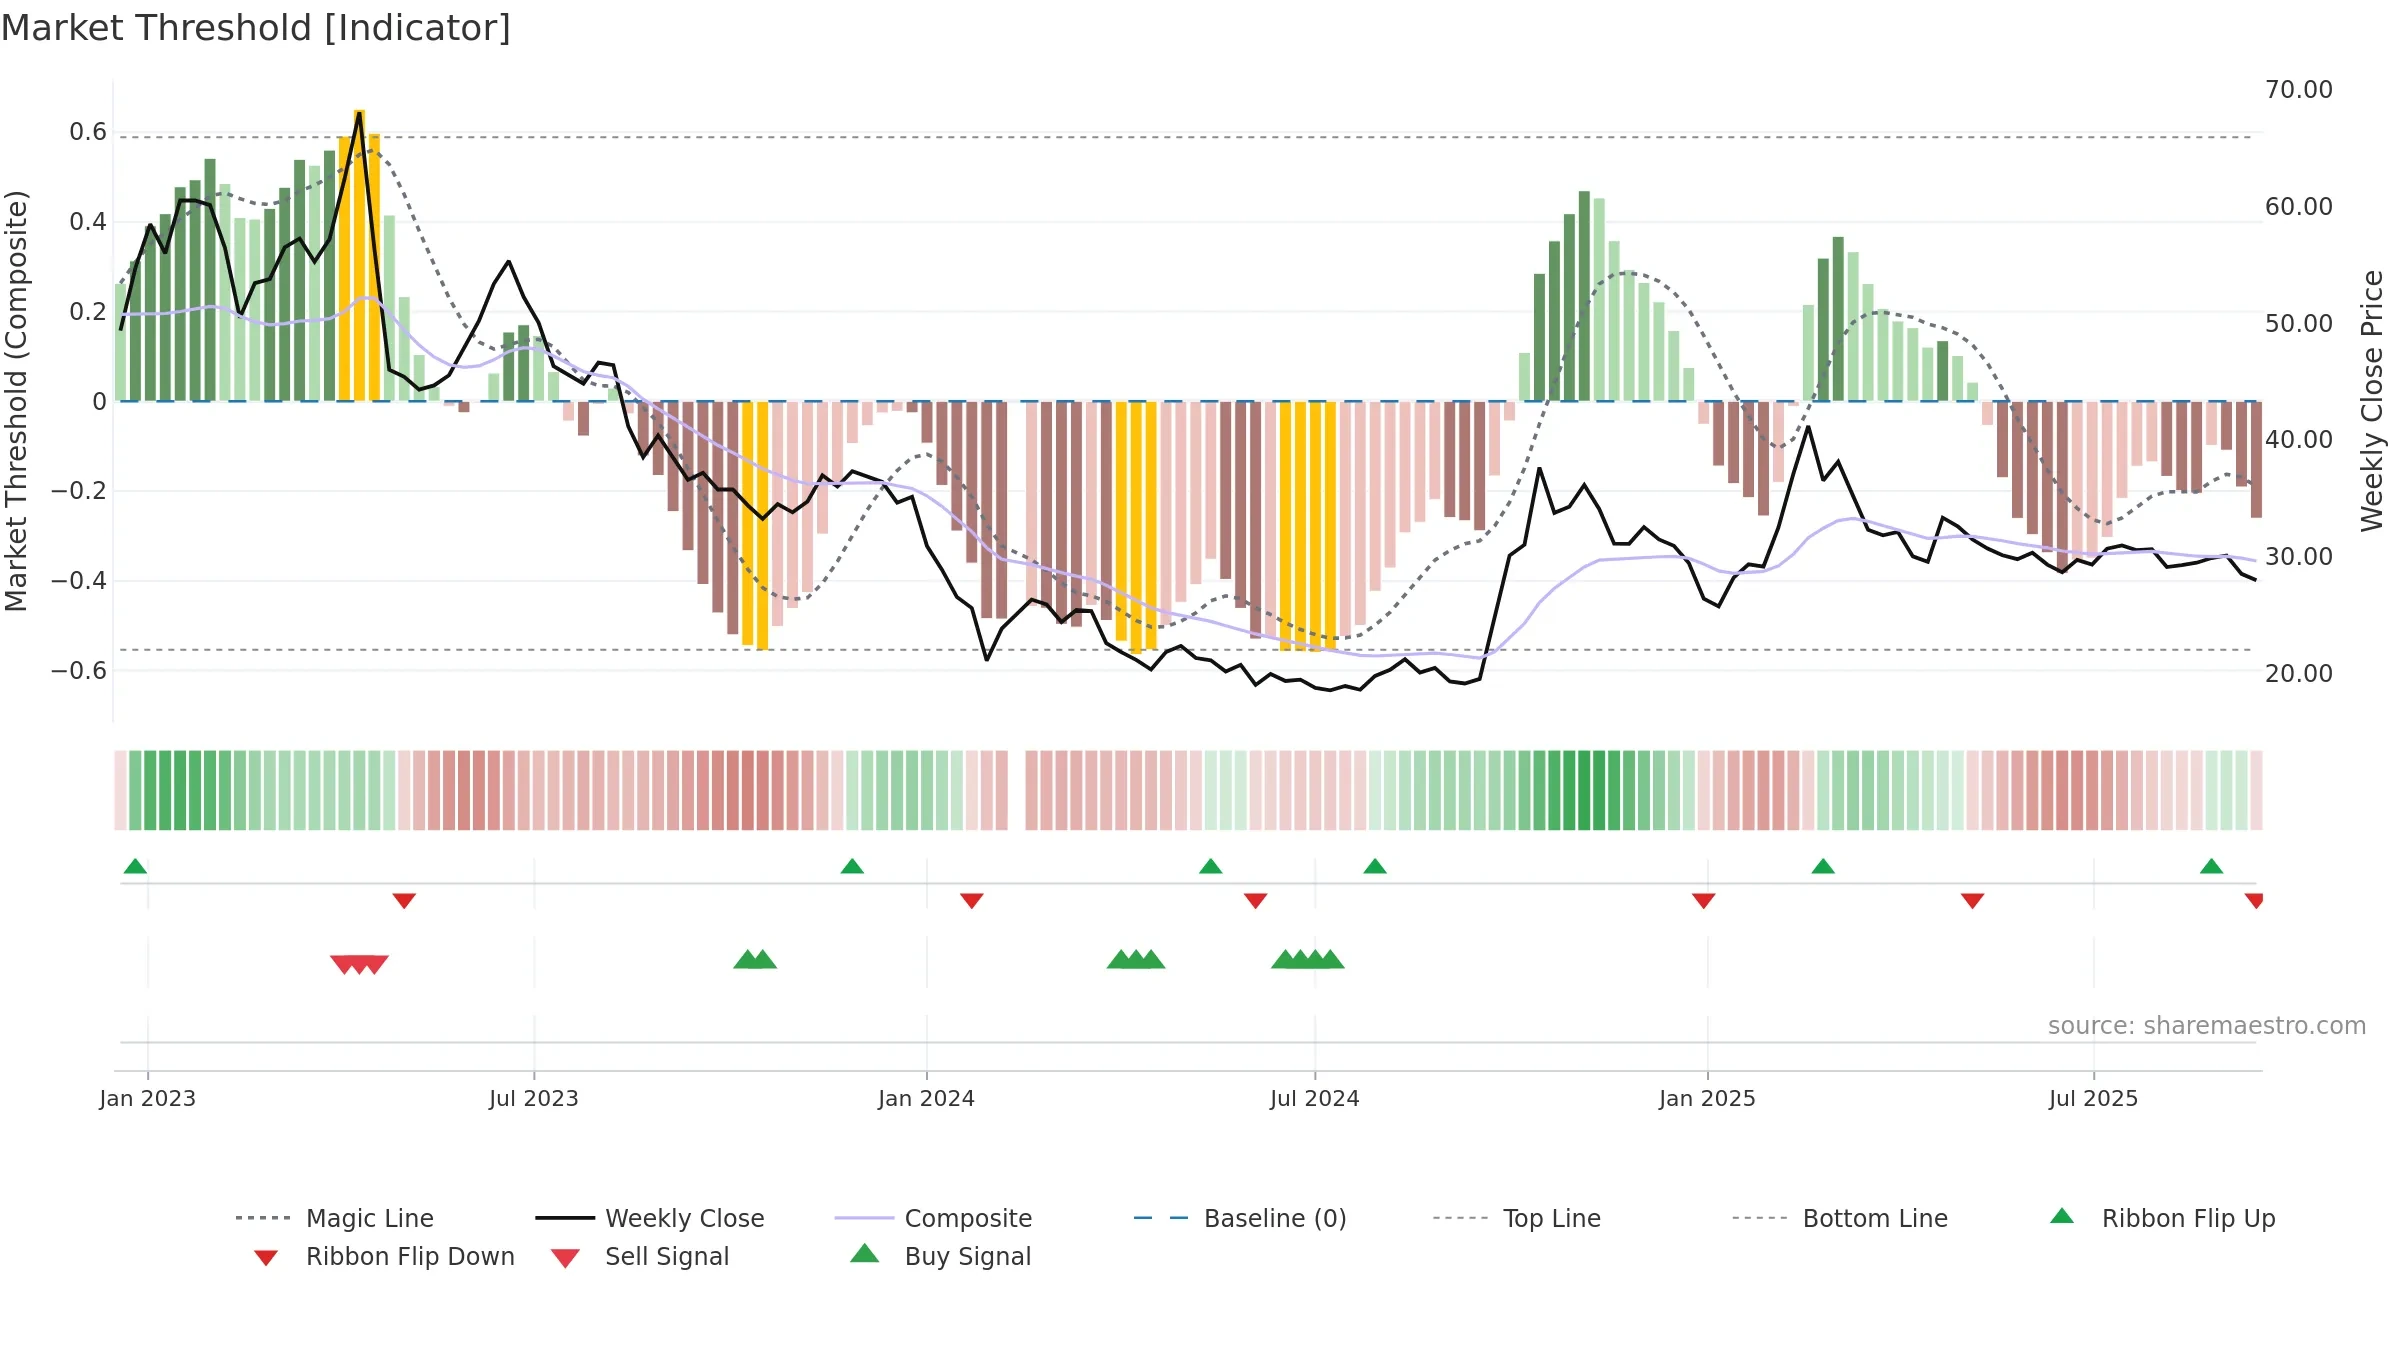This screenshot has width=2400, height=1350.
Task: Toggle the Composite legend entry
Action: (x=933, y=1218)
